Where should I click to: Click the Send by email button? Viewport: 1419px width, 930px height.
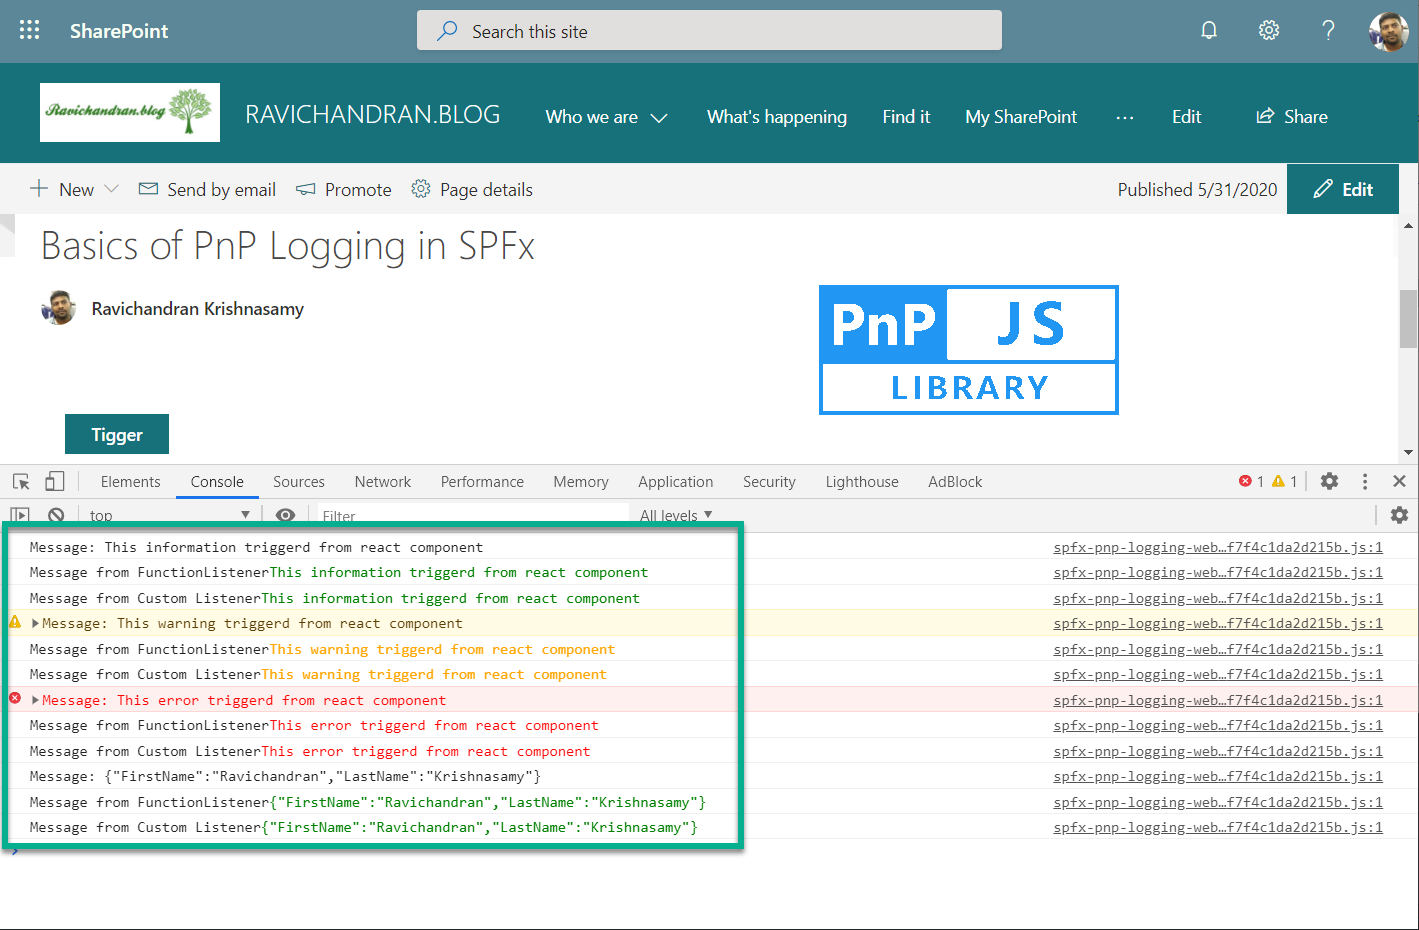(x=207, y=190)
